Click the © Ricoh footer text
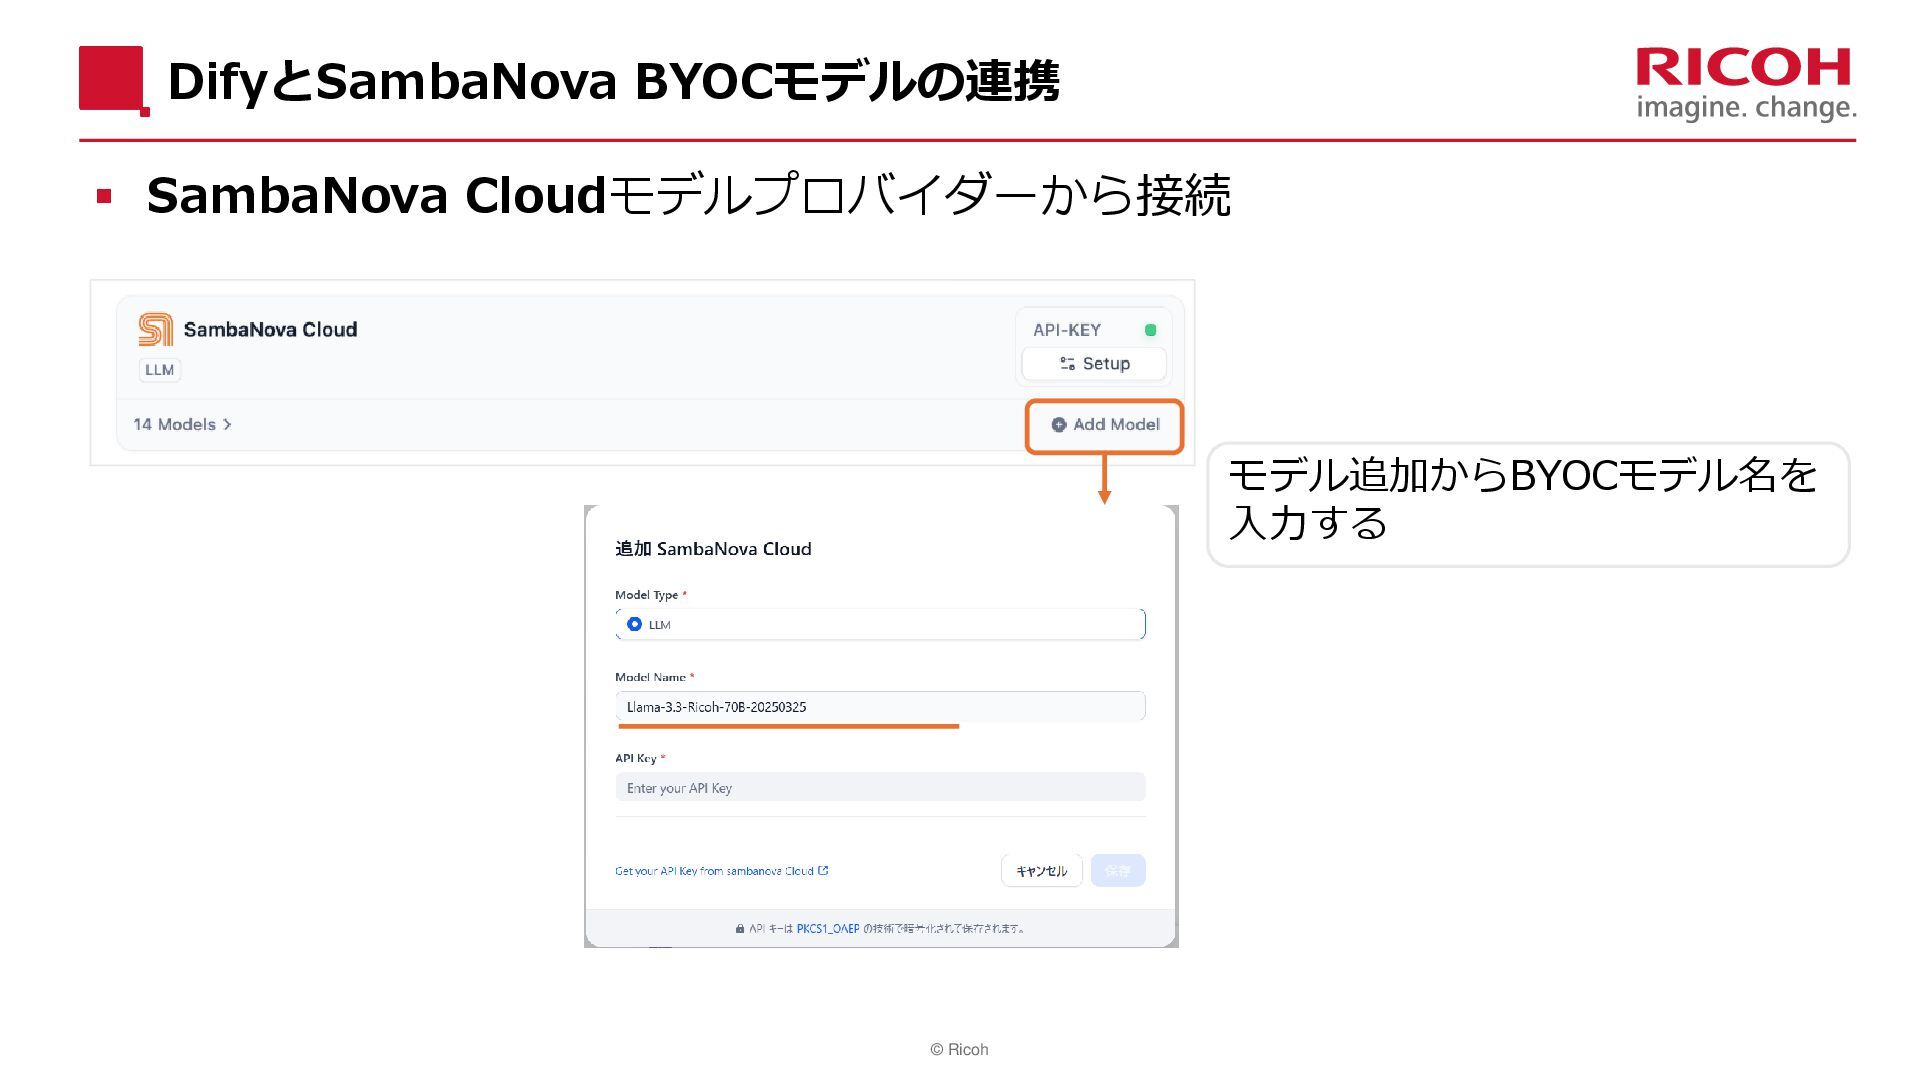This screenshot has width=1920, height=1080. coord(959,1049)
